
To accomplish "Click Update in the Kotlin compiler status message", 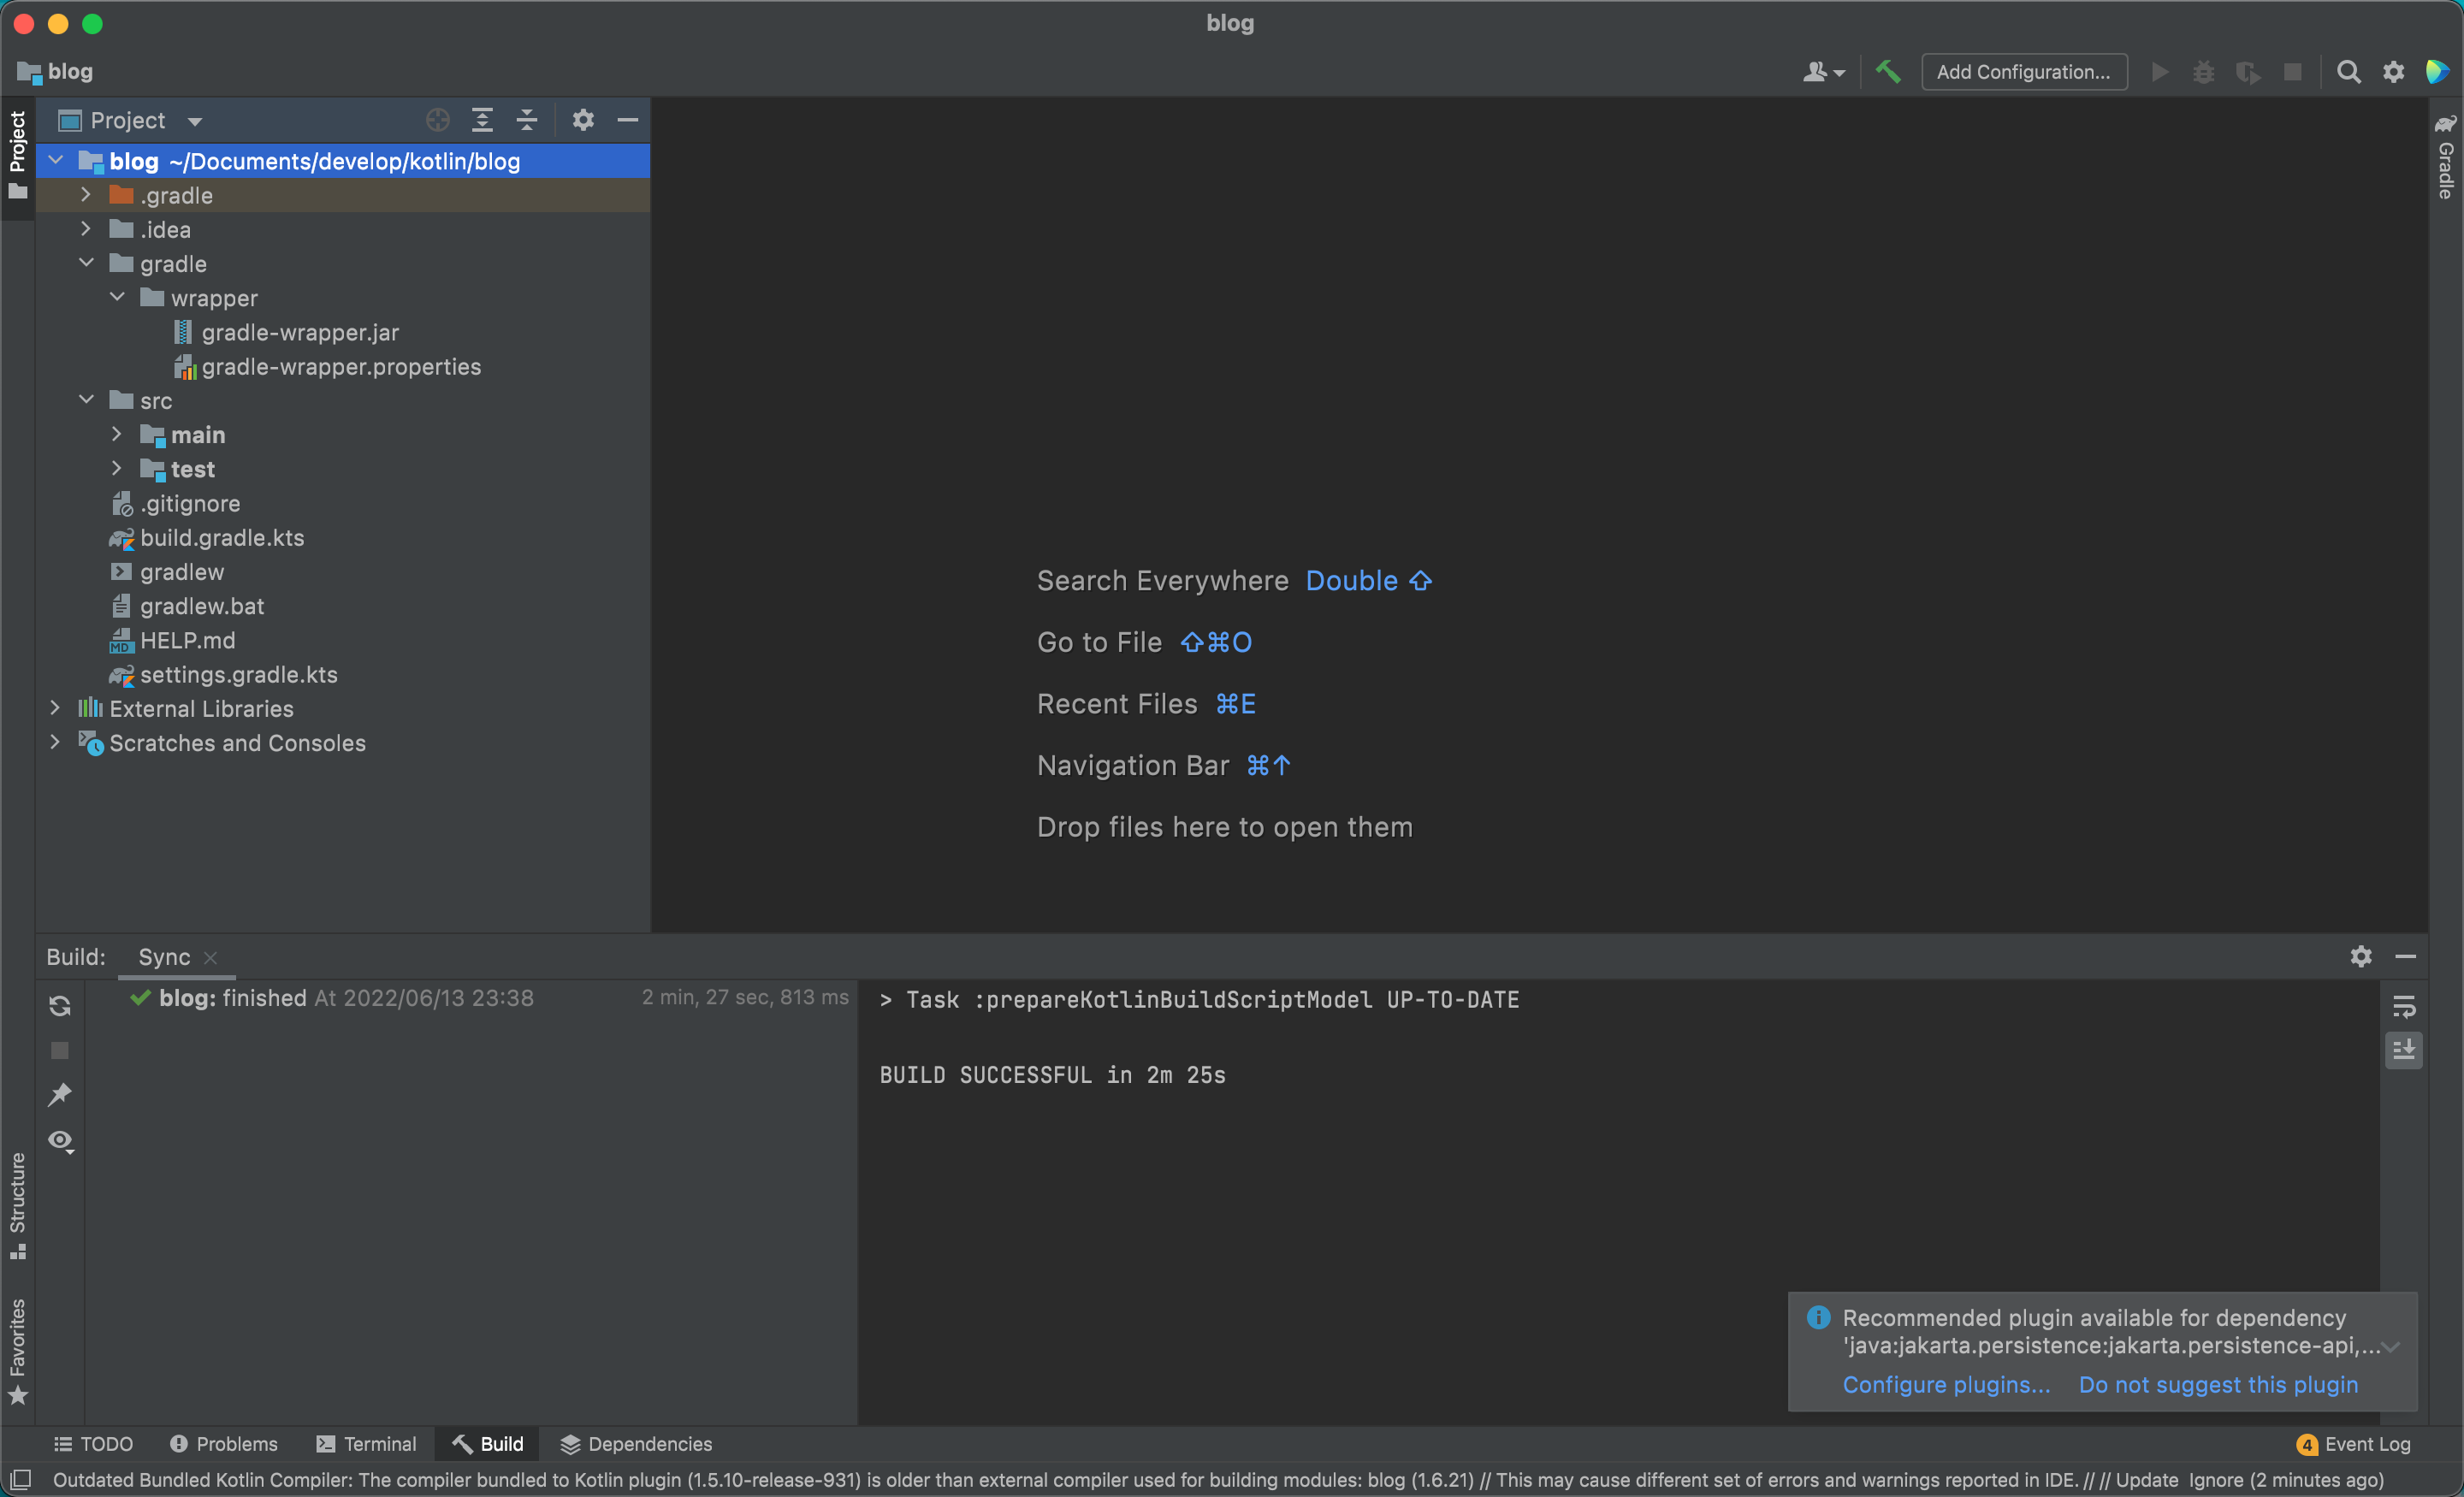I will (x=2146, y=1480).
